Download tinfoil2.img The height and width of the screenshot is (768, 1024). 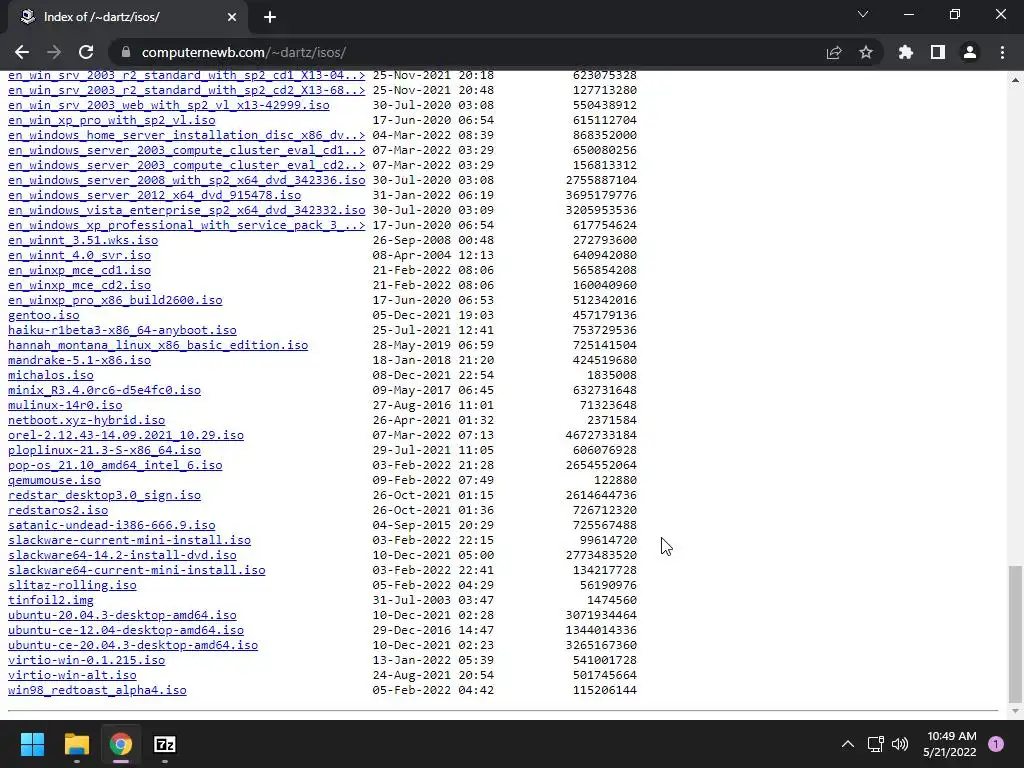pyautogui.click(x=51, y=601)
